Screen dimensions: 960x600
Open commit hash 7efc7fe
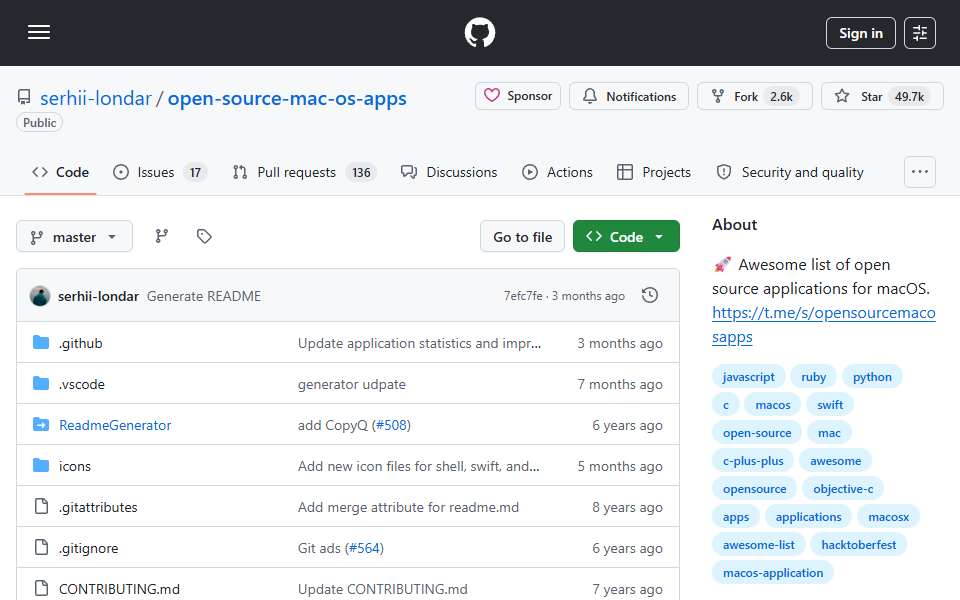523,296
